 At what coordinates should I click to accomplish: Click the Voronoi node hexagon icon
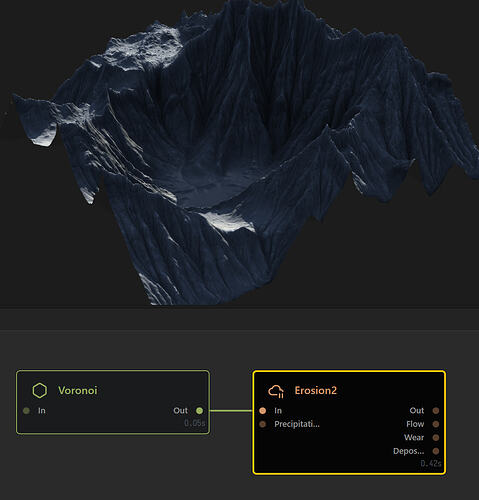[x=40, y=390]
